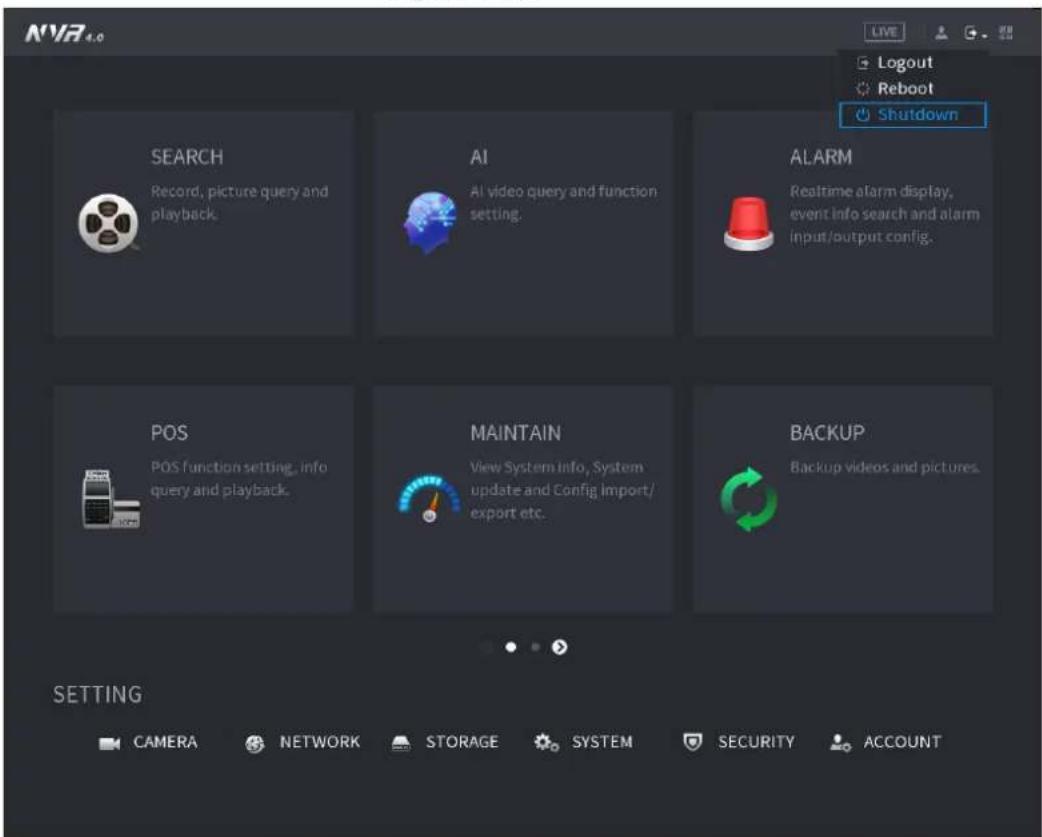1042x837 pixels.
Task: Open SYSTEM settings label
Action: [602, 742]
